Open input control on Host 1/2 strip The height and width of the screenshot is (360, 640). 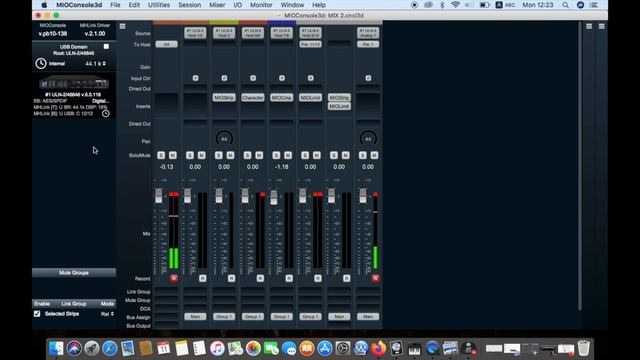pos(196,78)
